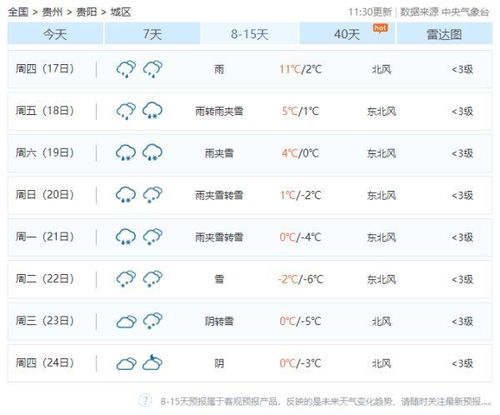
Task: Click the 5℃/1℃ temperature value
Action: [301, 111]
